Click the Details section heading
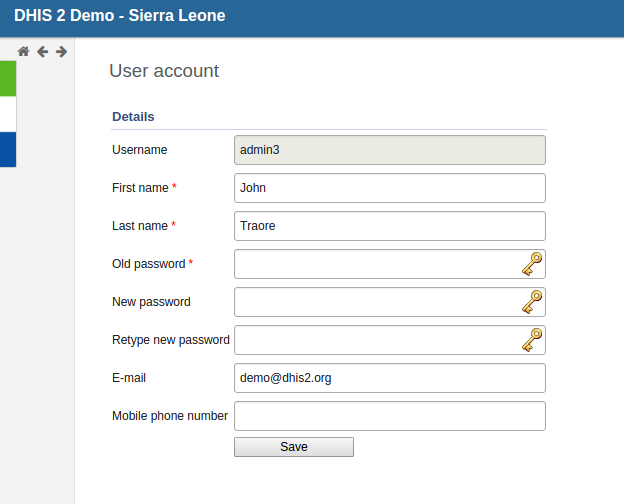Viewport: 624px width, 504px height. pos(133,116)
